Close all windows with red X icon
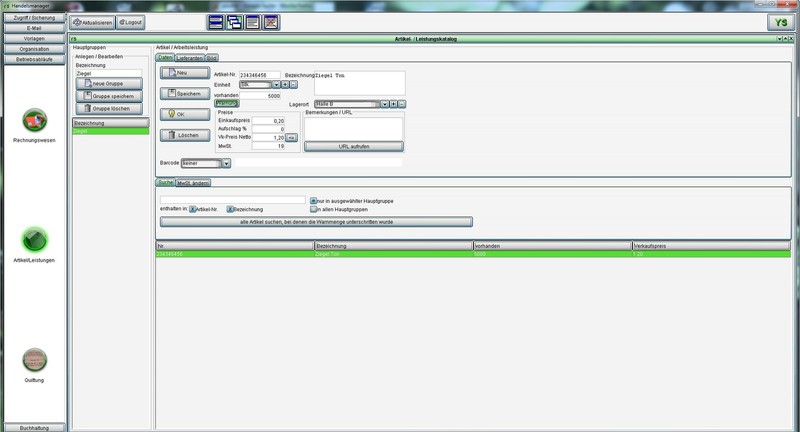 click(x=271, y=22)
